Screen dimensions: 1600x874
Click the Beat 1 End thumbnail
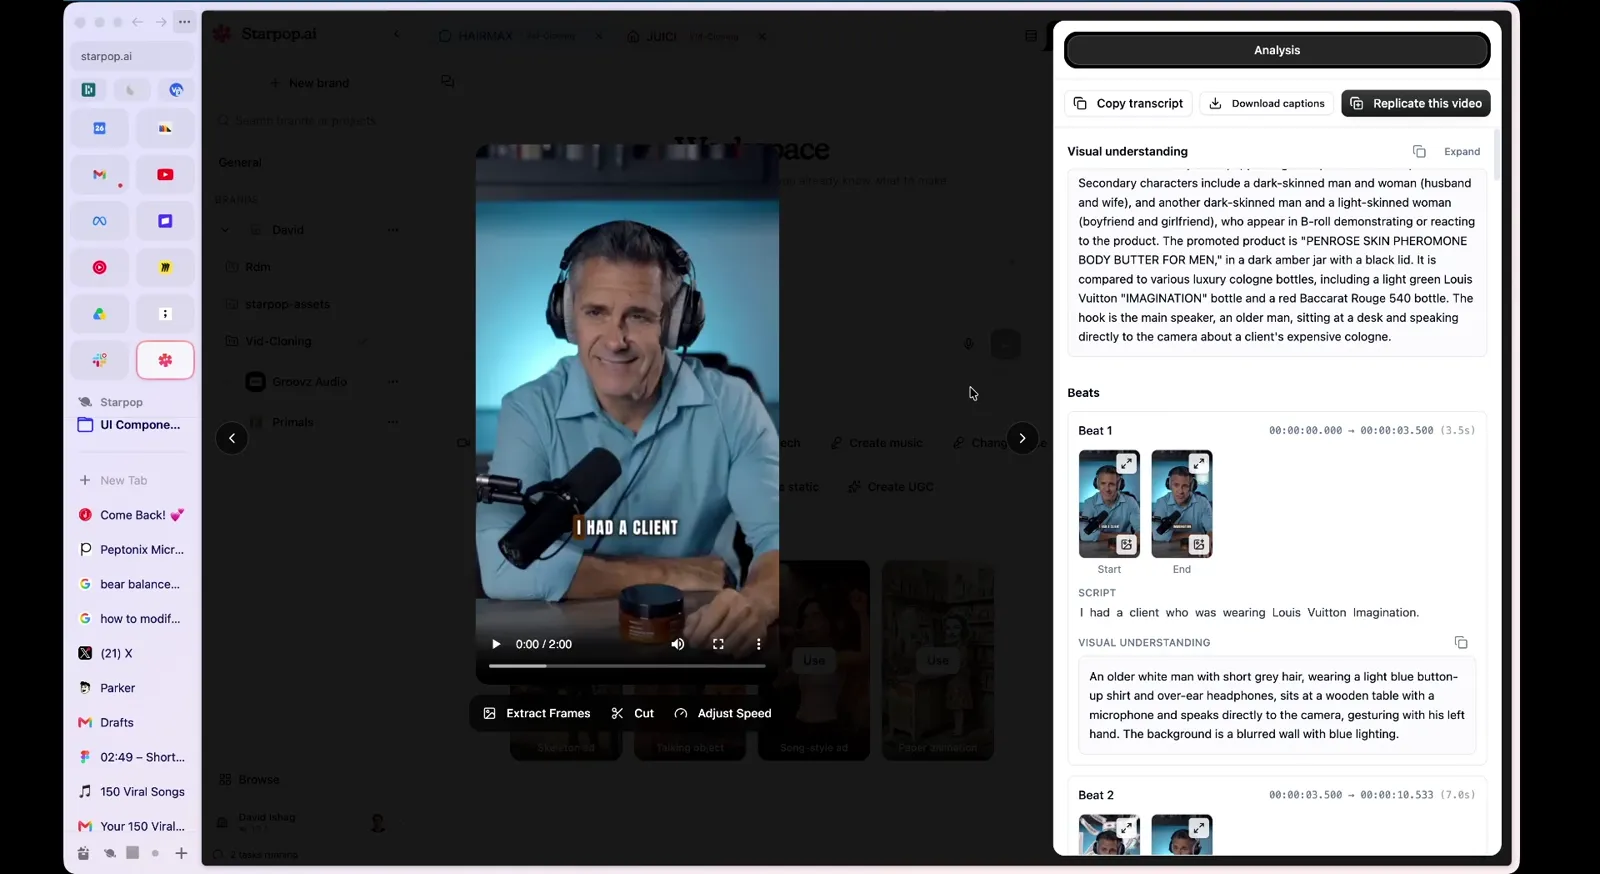[1181, 503]
